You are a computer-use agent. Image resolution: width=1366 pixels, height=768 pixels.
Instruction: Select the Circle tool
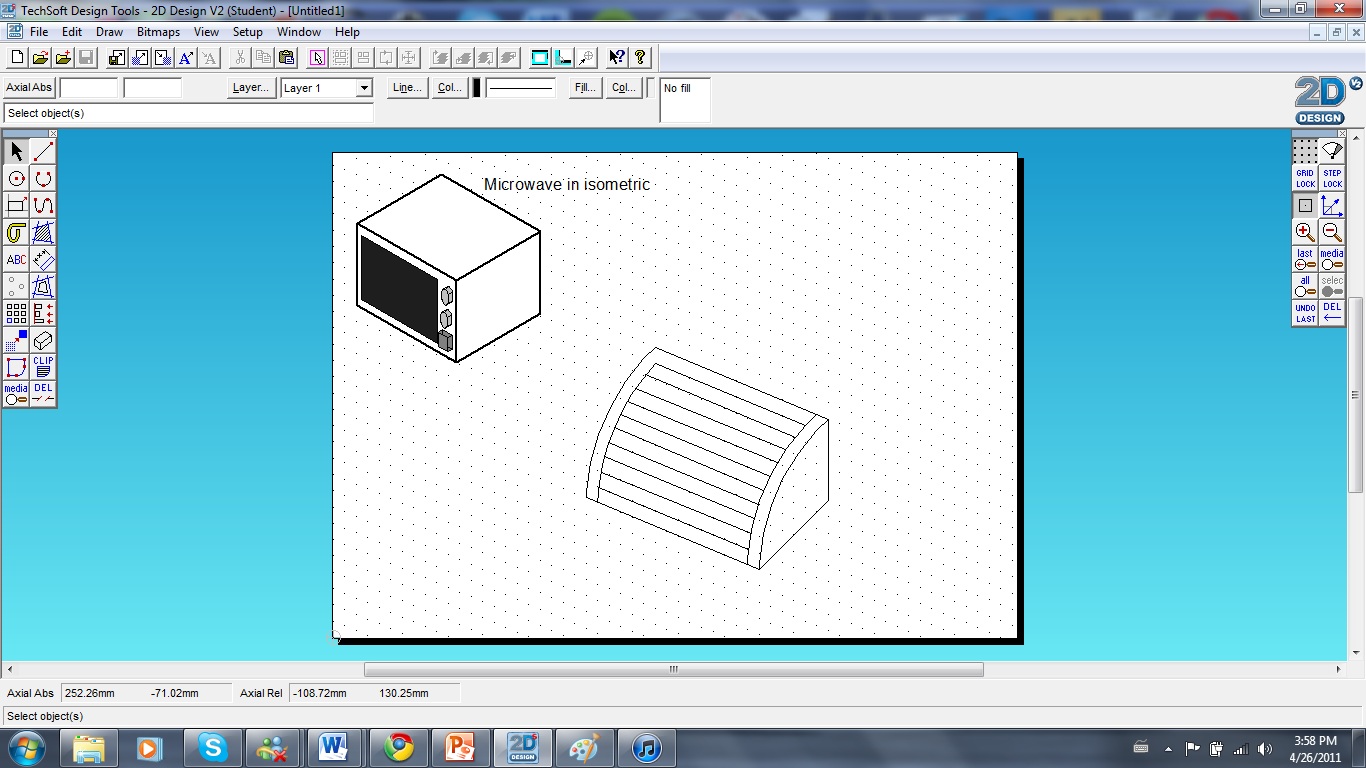[15, 178]
